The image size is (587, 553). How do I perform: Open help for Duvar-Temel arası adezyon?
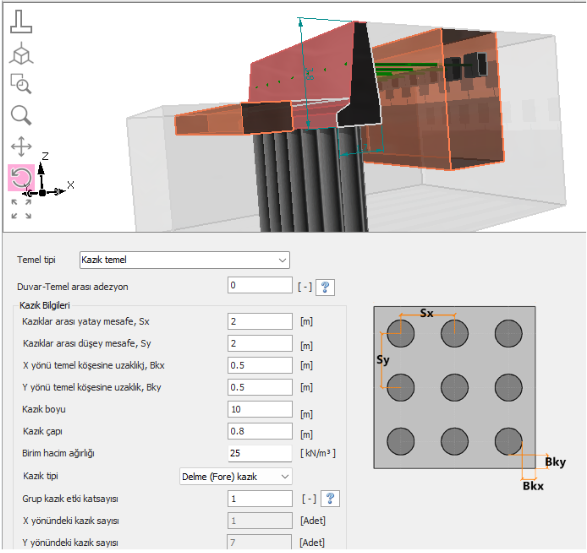[x=325, y=287]
